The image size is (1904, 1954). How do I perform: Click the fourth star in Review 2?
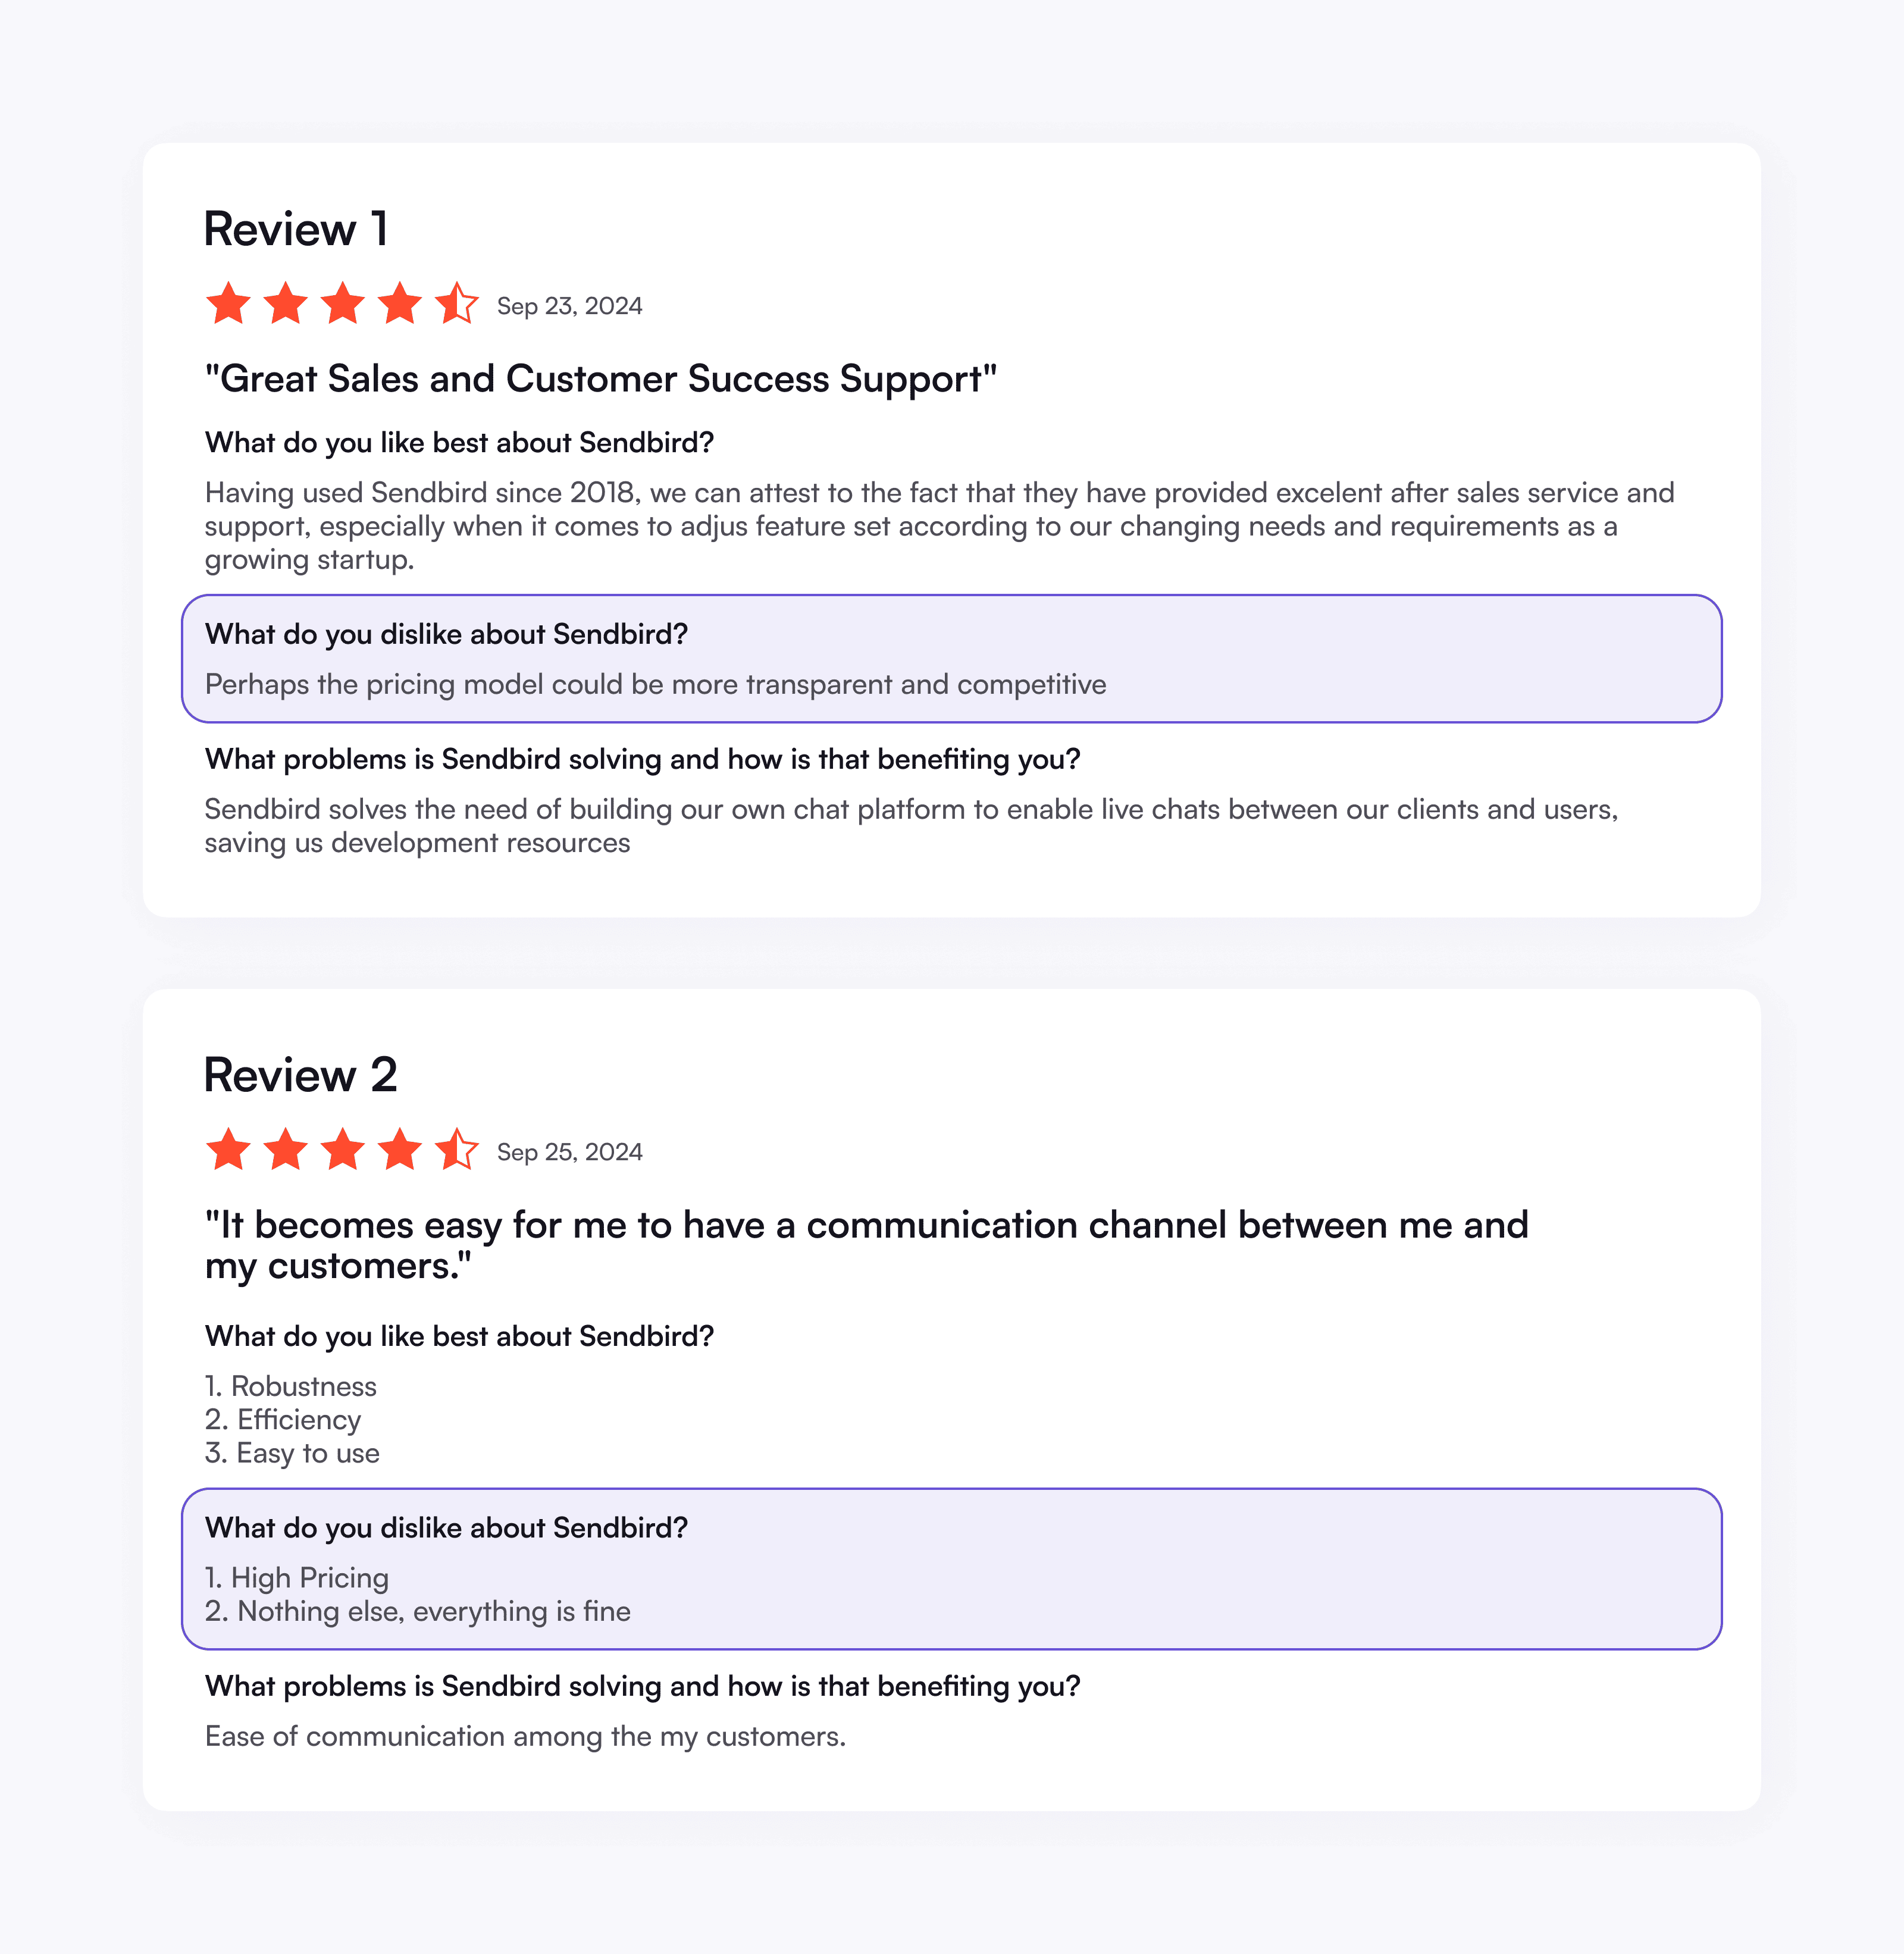pos(400,1150)
